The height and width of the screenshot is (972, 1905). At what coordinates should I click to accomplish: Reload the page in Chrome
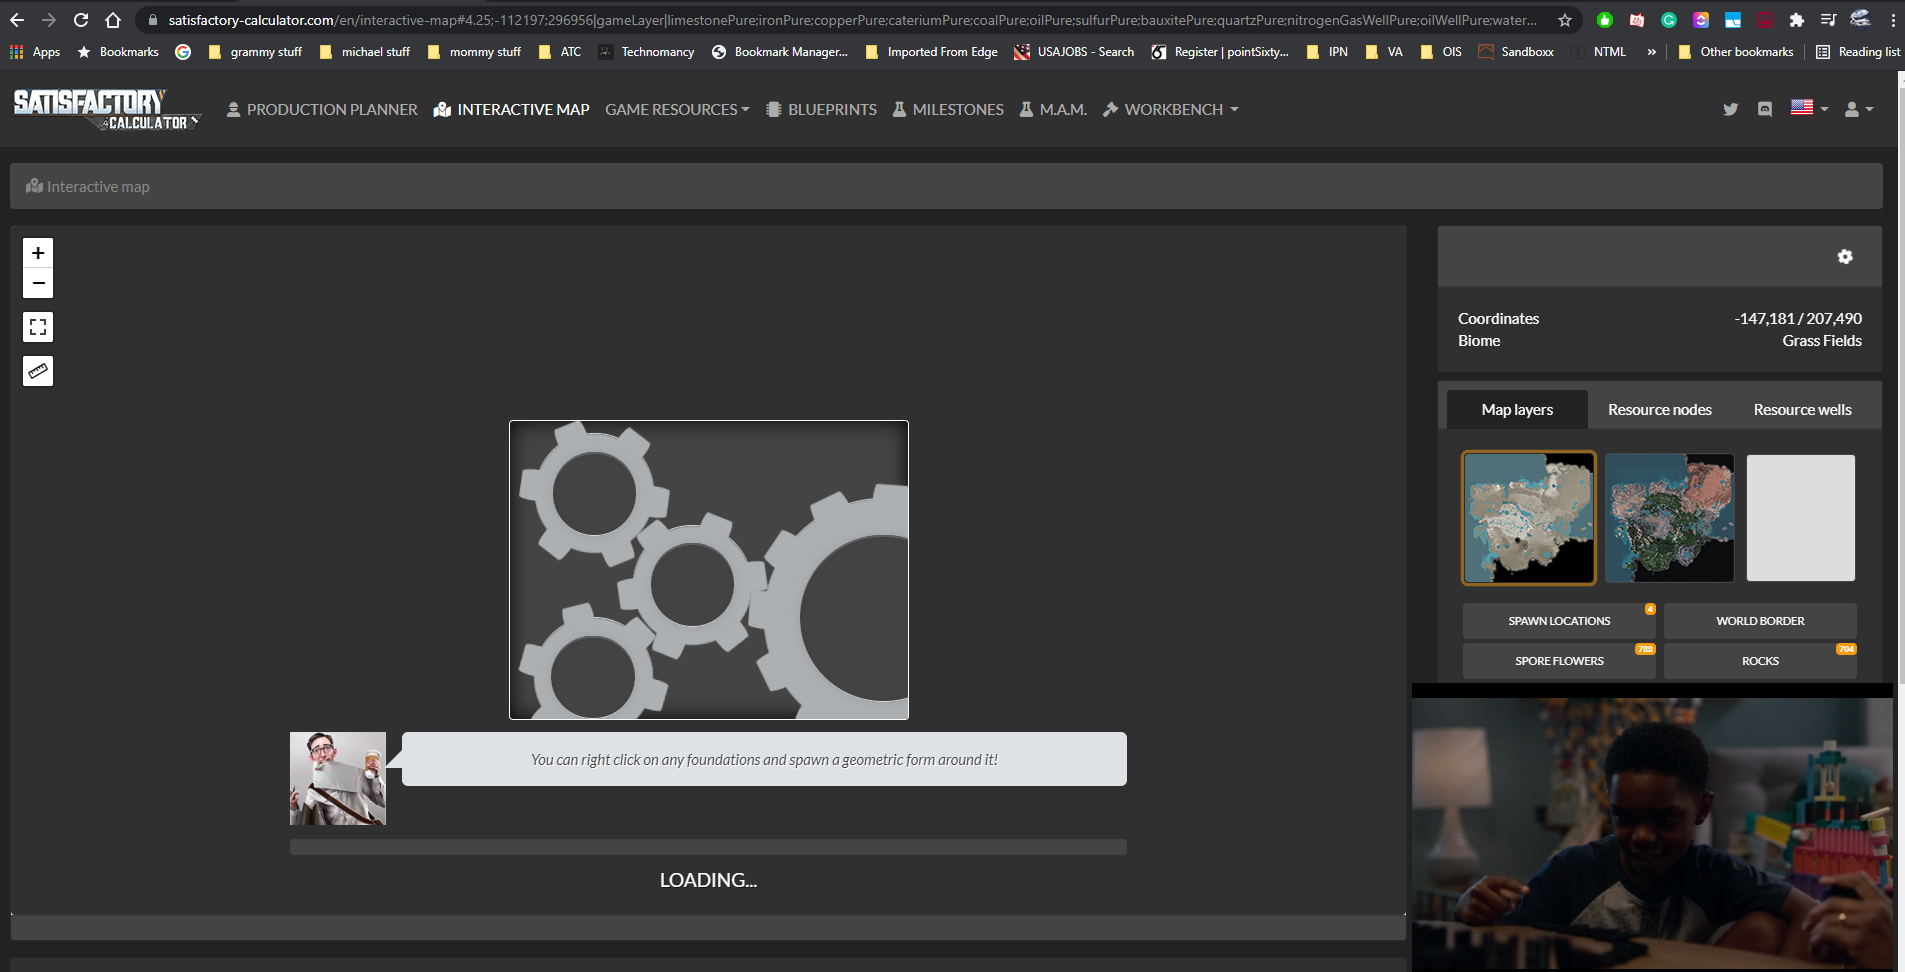(81, 20)
